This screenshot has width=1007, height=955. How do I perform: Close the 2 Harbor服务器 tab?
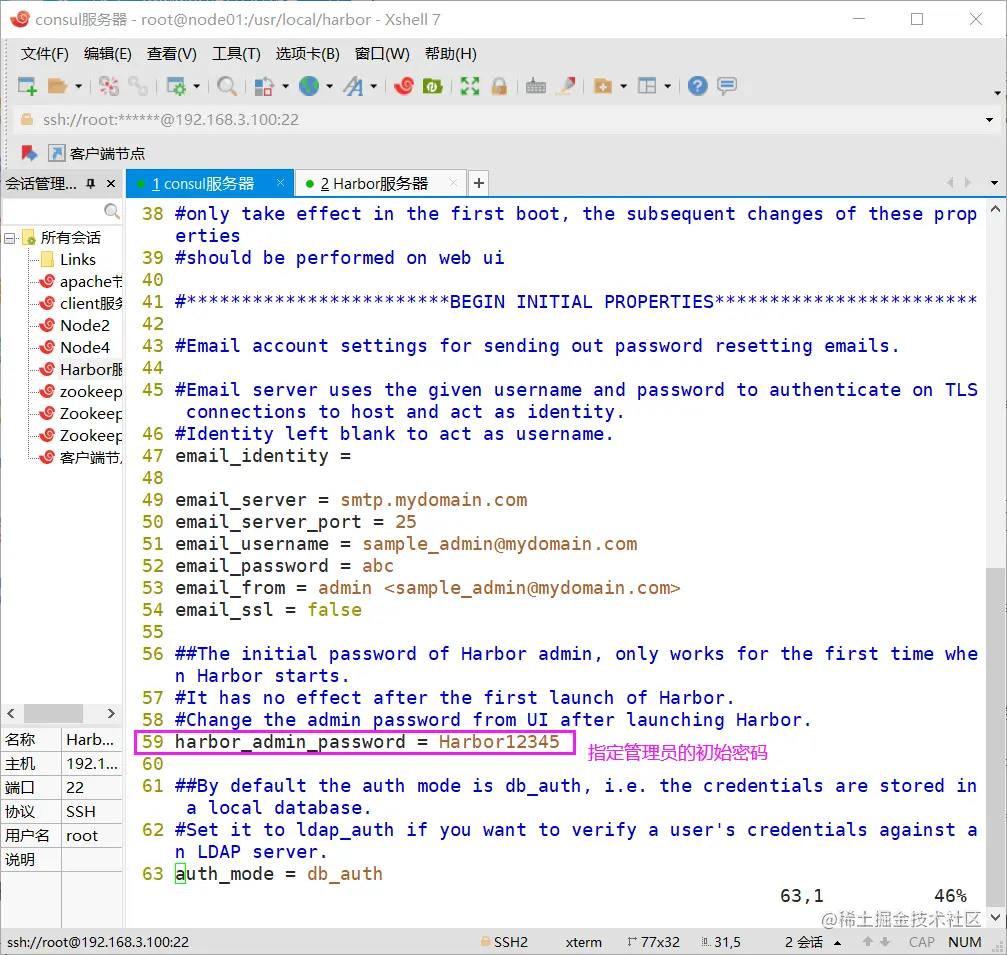453,183
